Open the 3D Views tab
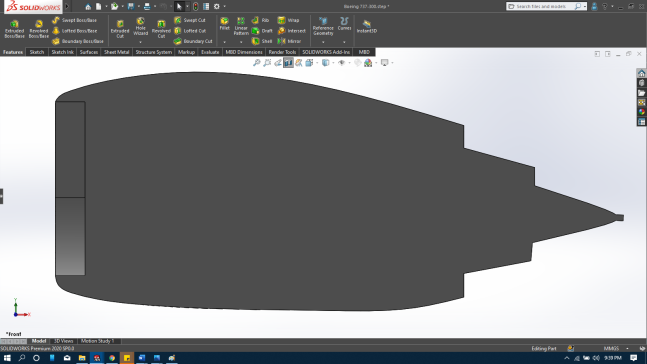Screen dimensions: 647x364 [64, 341]
